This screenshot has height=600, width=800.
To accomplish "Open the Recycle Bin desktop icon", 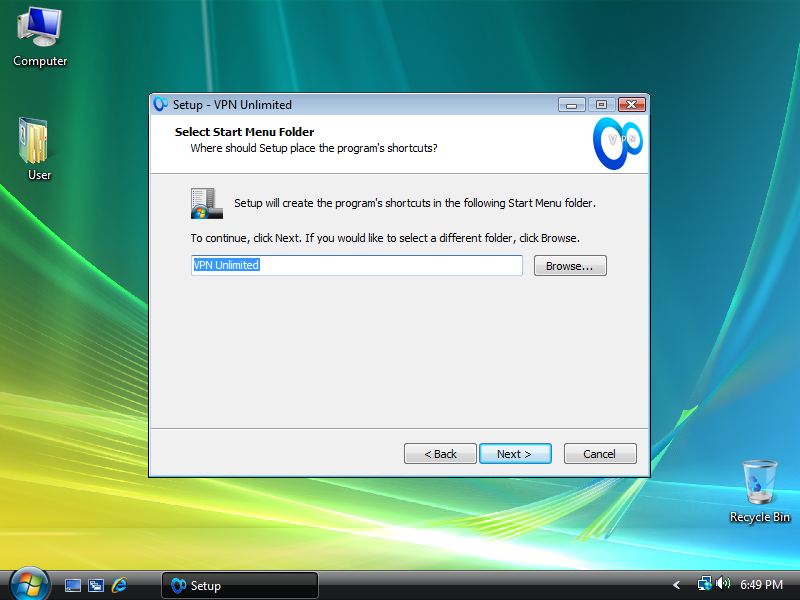I will pos(760,492).
